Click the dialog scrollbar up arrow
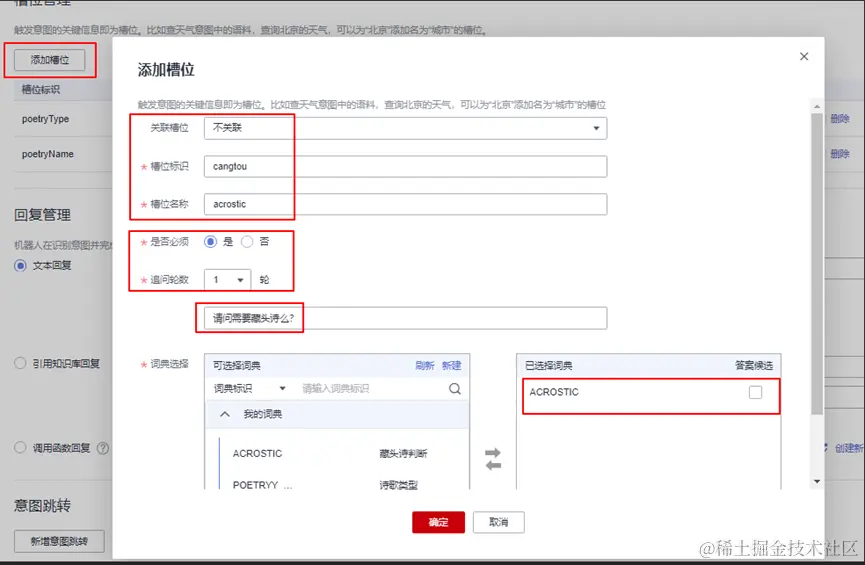Image resolution: width=865 pixels, height=565 pixels. 816,106
